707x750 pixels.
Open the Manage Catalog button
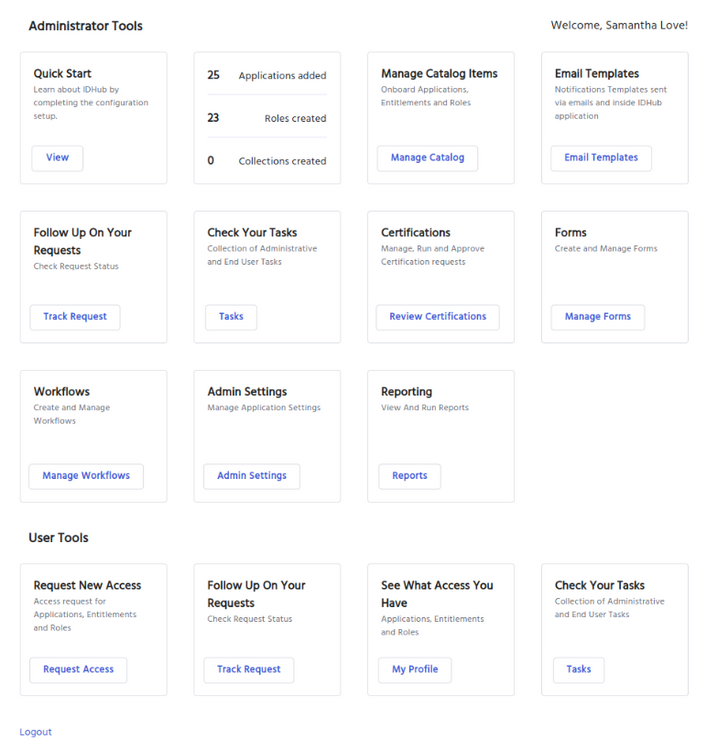click(x=427, y=158)
